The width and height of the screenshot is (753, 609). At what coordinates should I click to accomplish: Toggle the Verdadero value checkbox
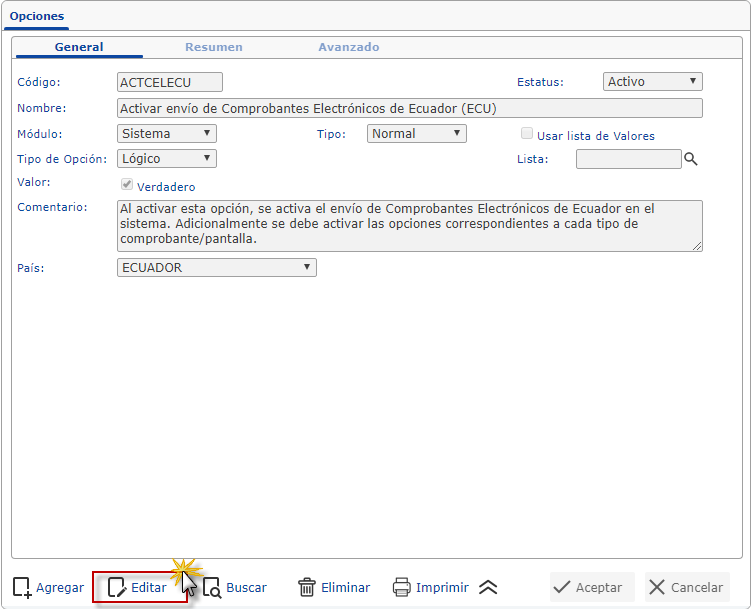click(127, 184)
